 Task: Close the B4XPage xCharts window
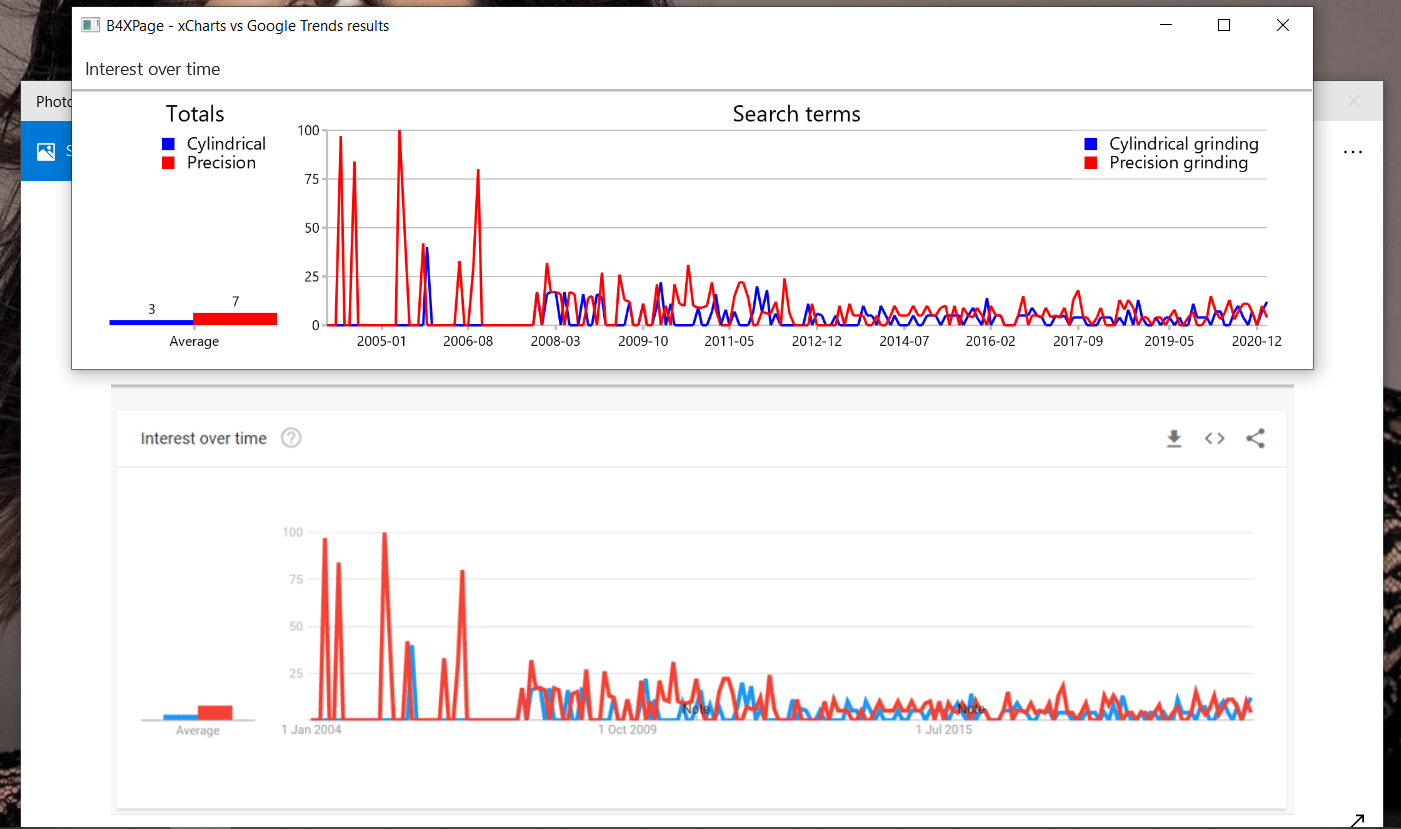(1283, 26)
